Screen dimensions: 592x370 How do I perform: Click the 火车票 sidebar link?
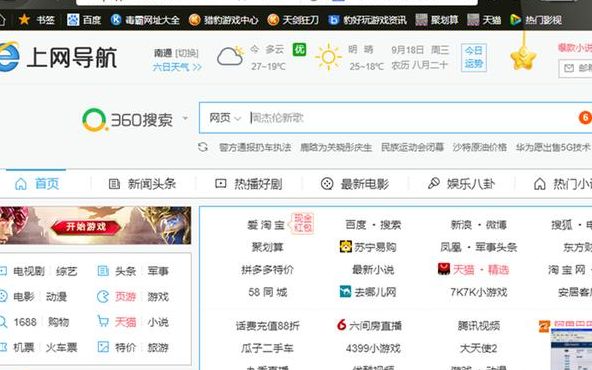[62, 347]
